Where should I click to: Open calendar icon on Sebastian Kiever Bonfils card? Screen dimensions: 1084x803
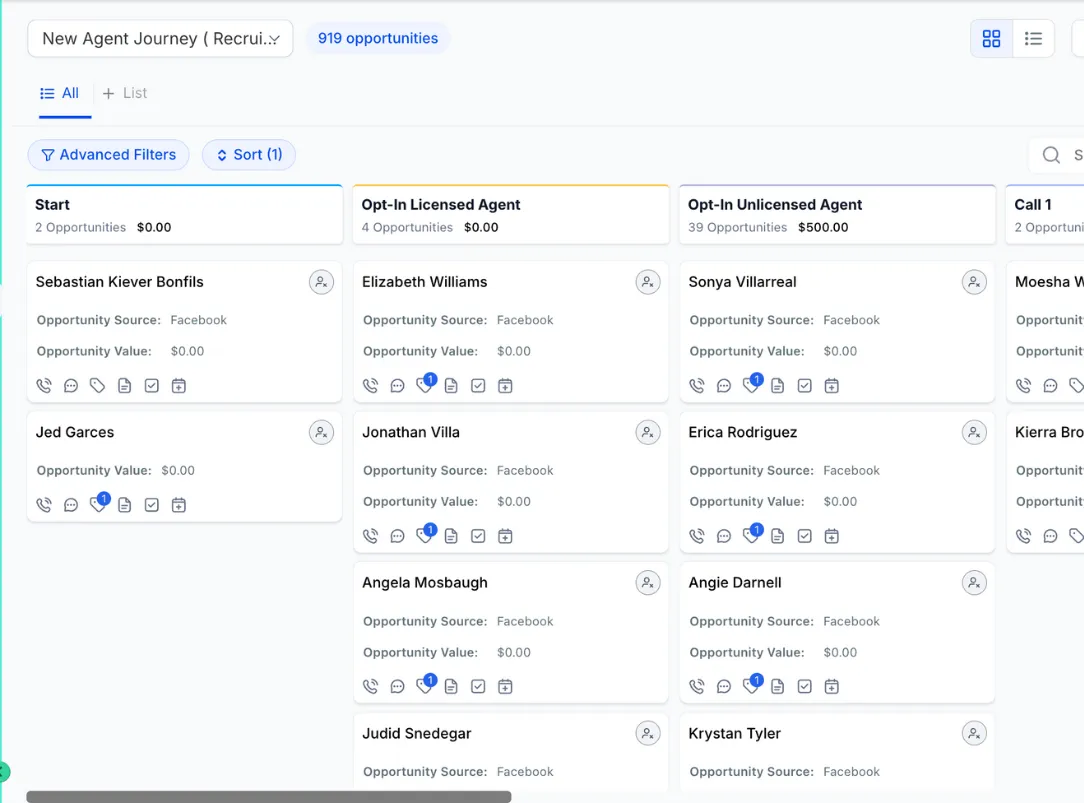(x=178, y=386)
